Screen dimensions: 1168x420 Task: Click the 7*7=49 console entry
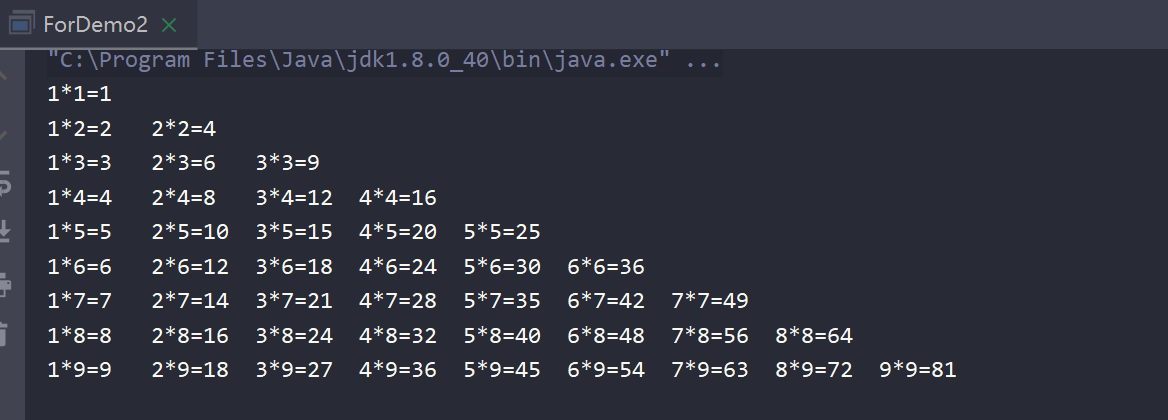(710, 301)
